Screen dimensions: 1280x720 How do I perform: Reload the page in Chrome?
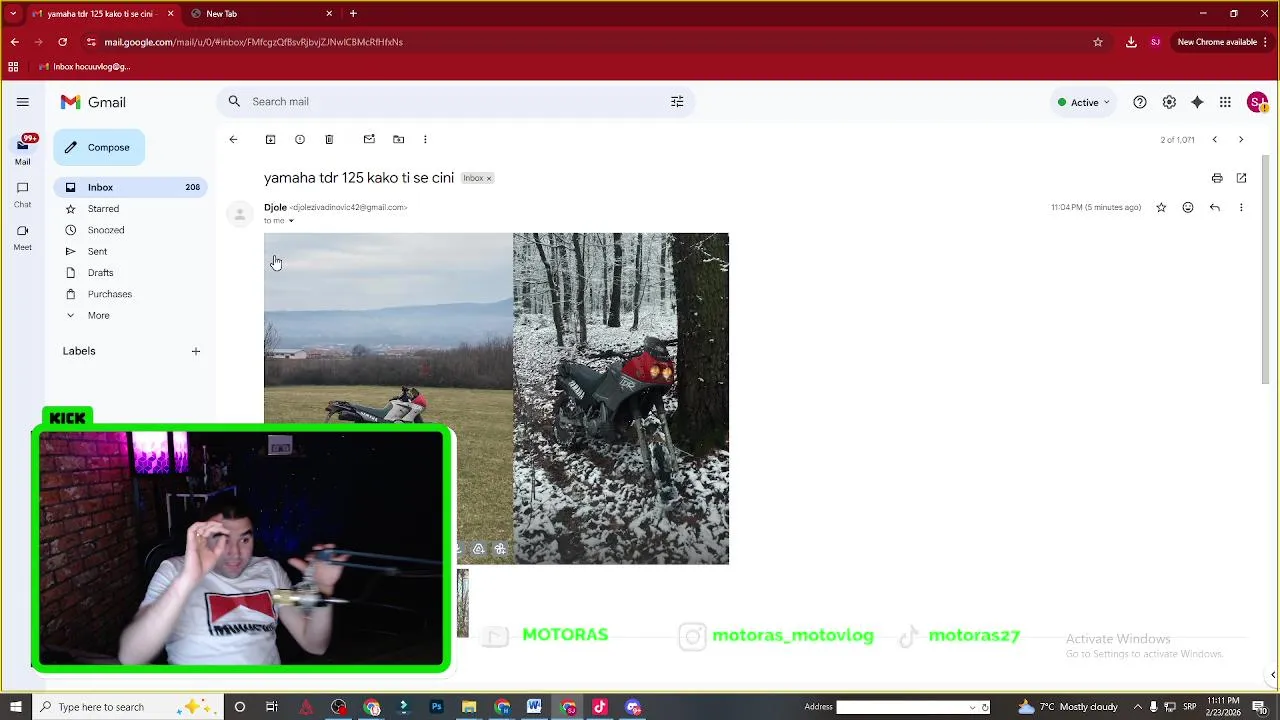point(62,42)
